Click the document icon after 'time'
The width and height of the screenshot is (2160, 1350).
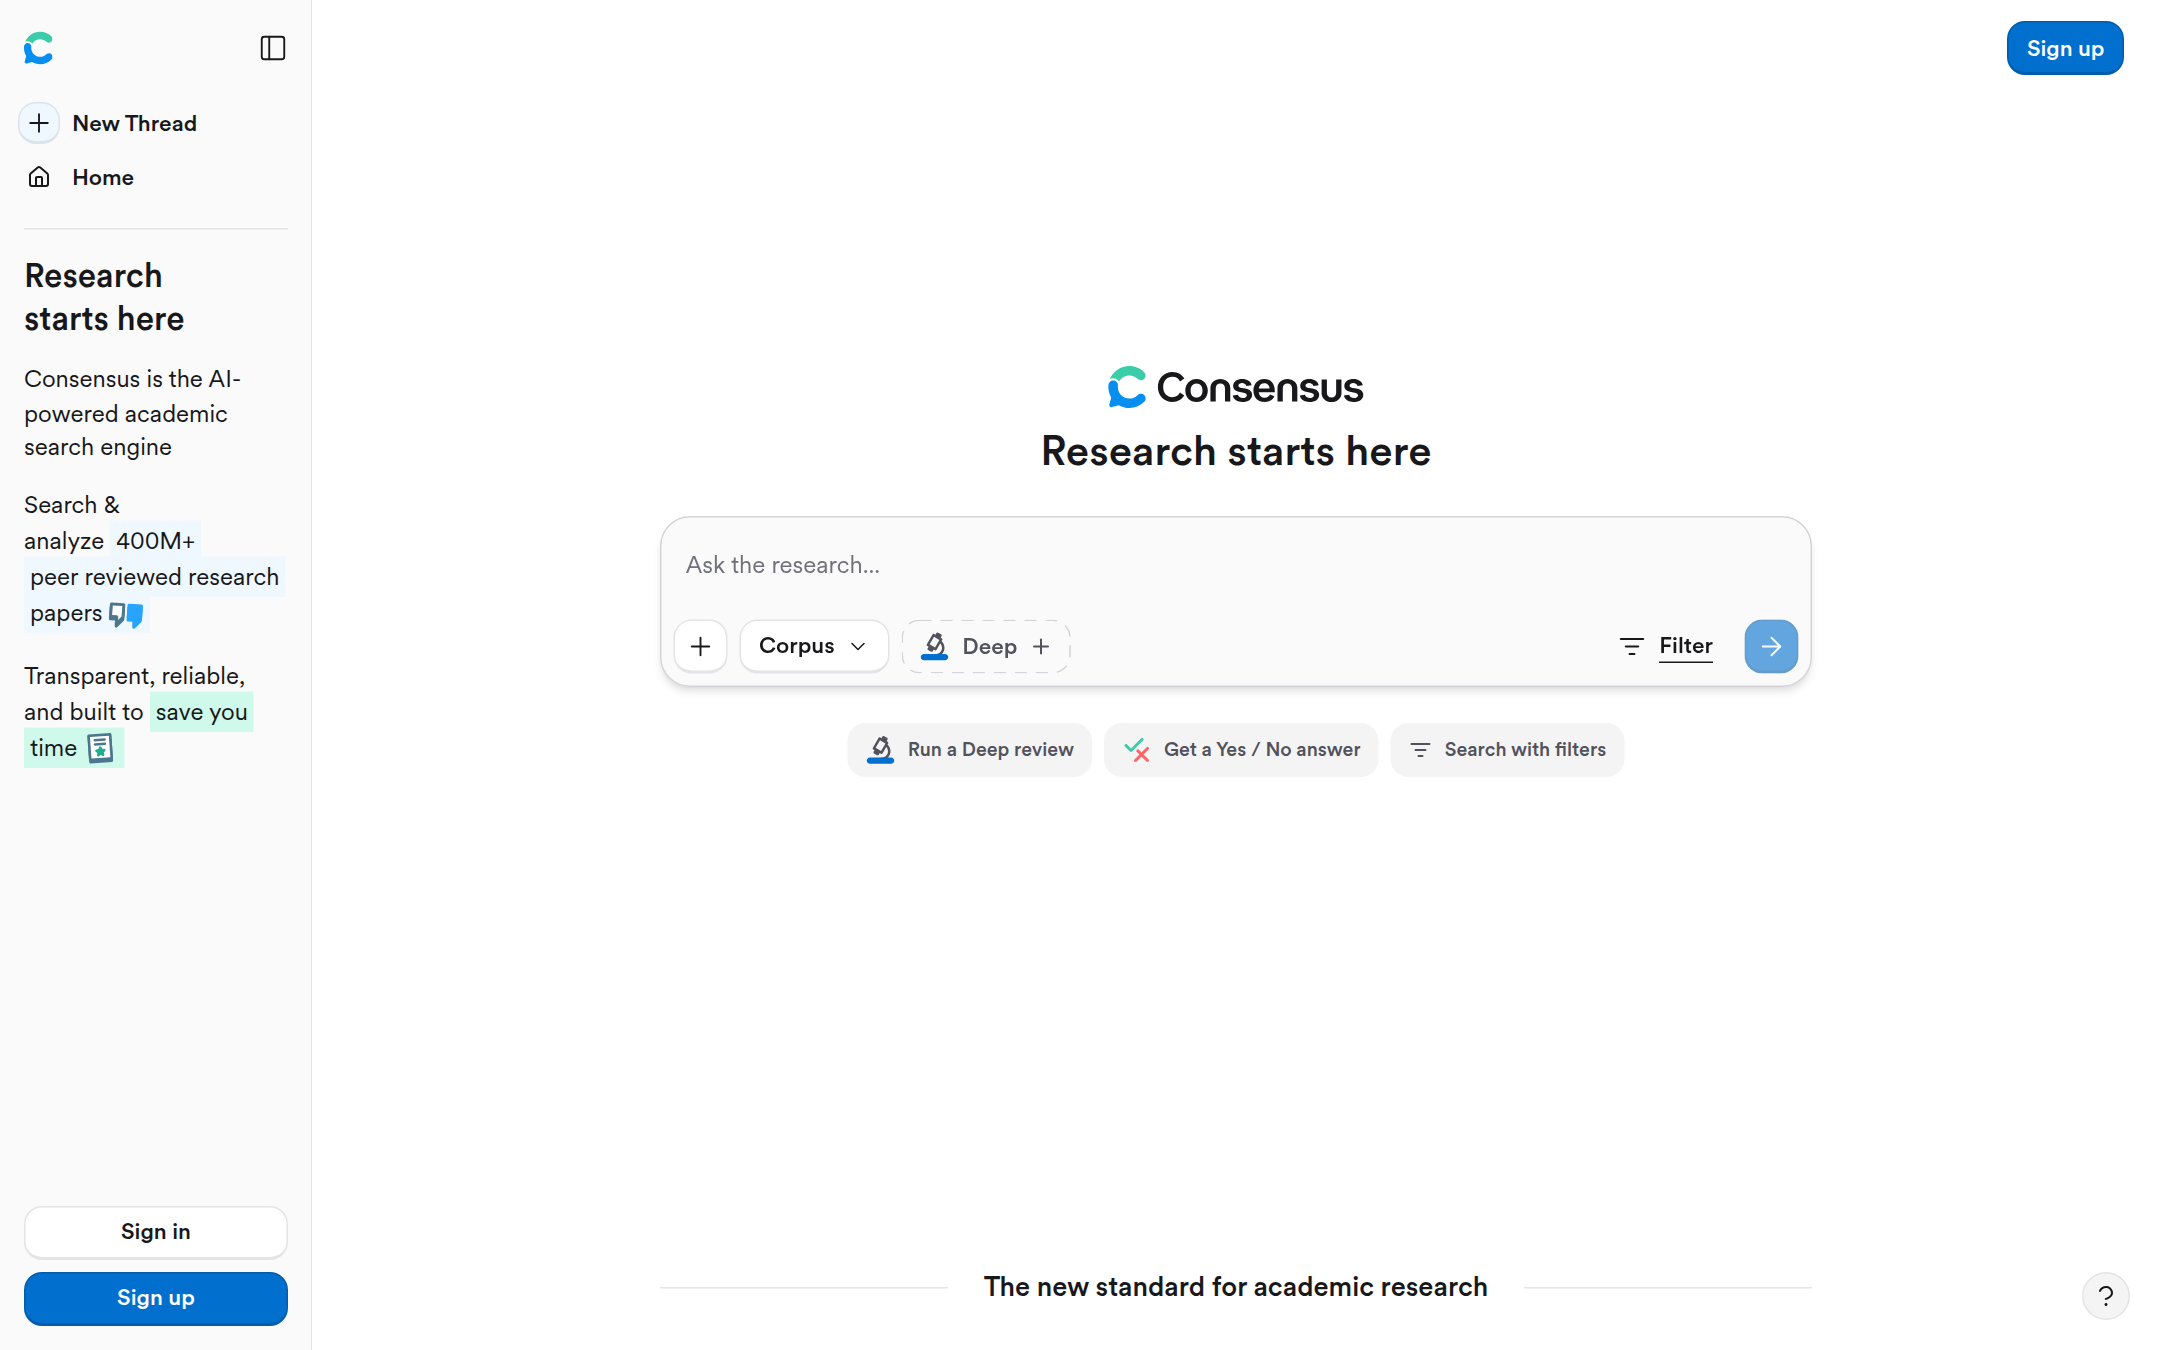click(x=100, y=748)
